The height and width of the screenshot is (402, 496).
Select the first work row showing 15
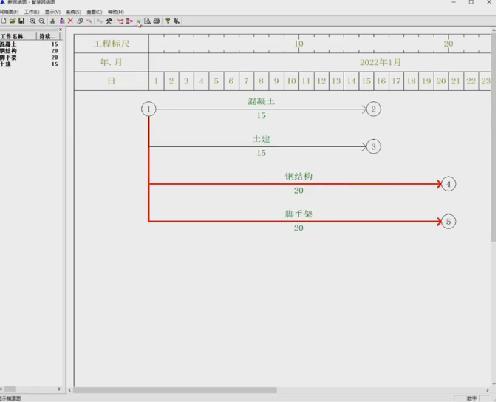click(30, 44)
